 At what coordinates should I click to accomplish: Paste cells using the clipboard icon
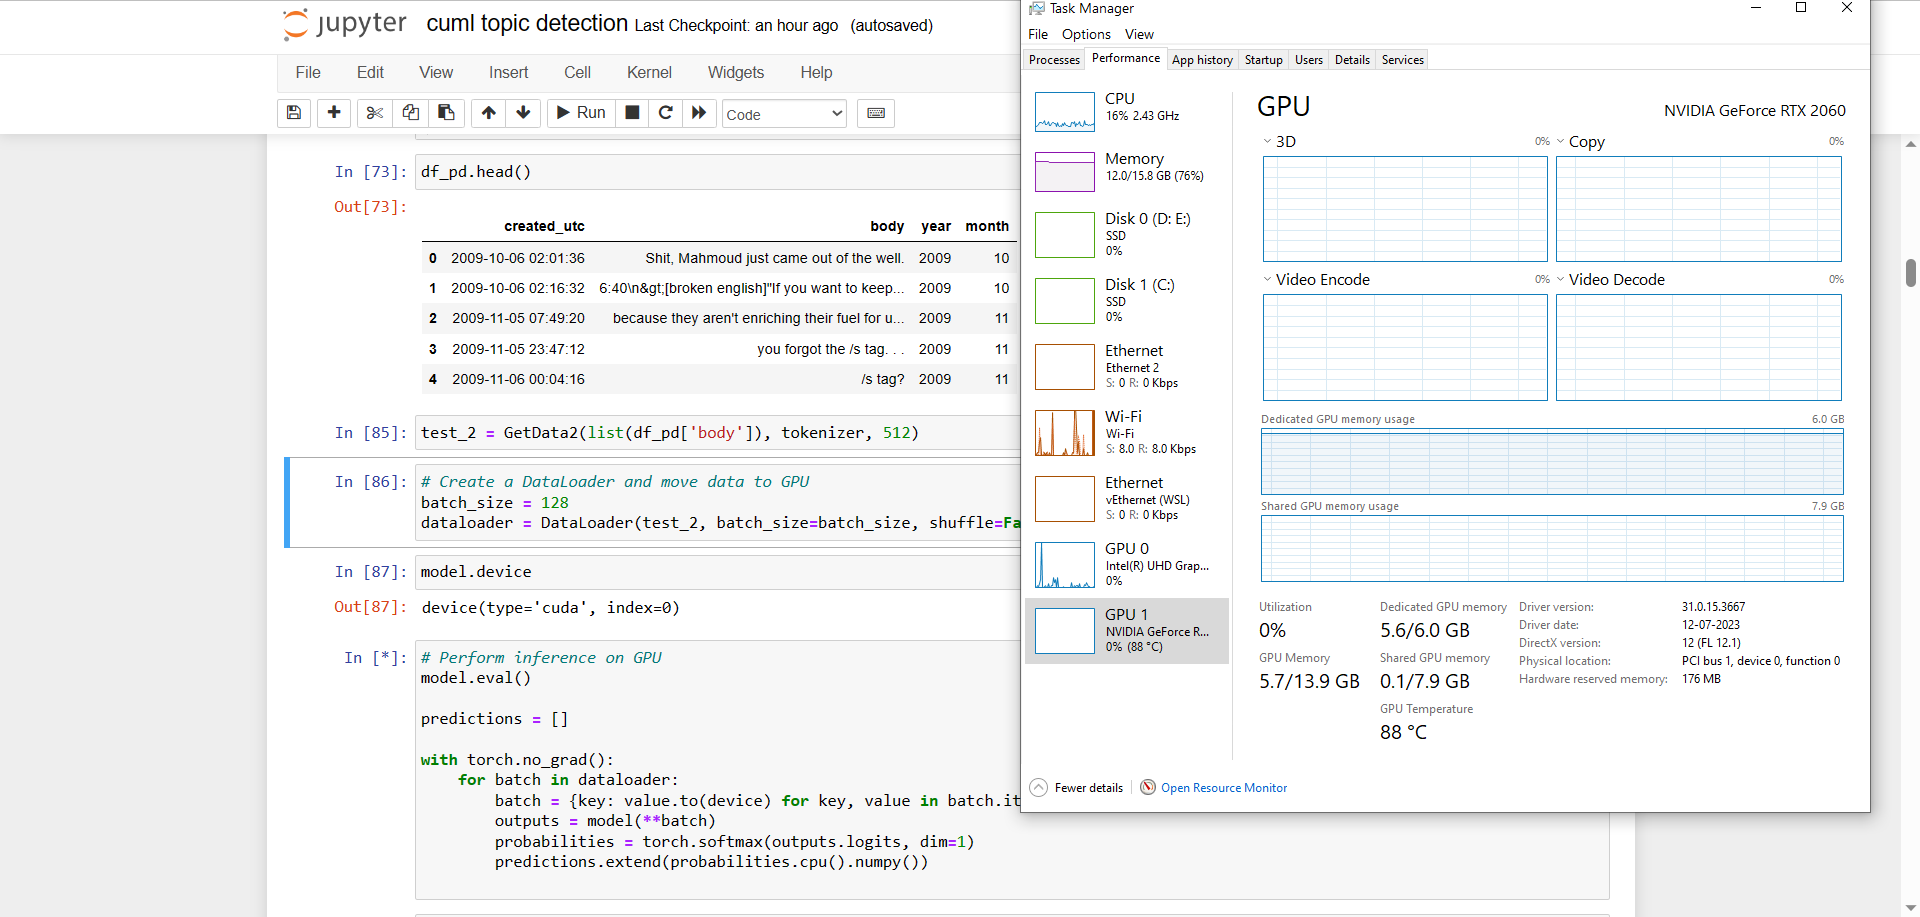click(446, 113)
